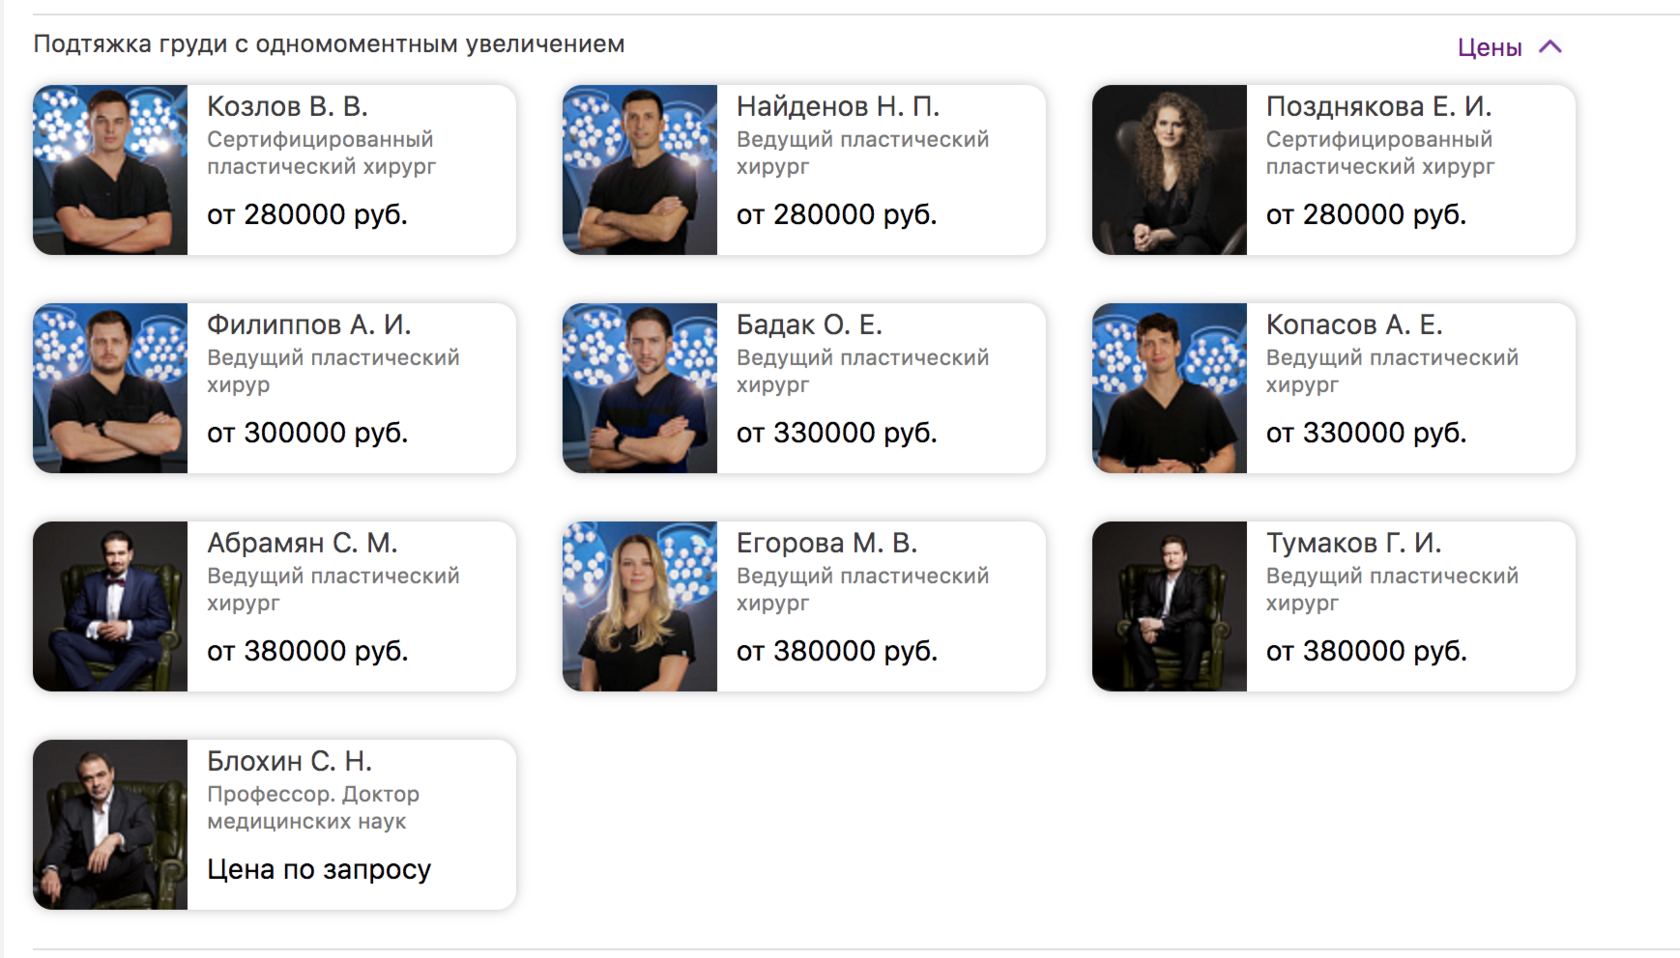Select the Козлов В. В. name link
This screenshot has width=1680, height=958.
pos(287,106)
